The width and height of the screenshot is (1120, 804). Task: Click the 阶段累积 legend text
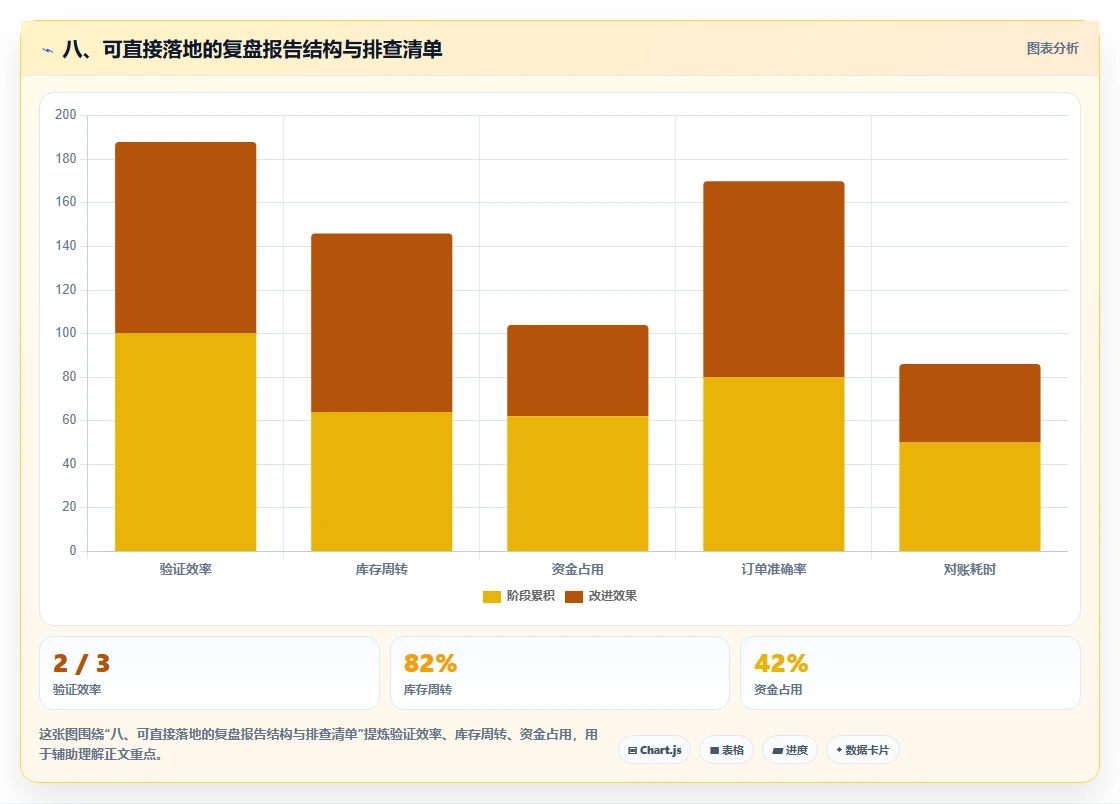click(531, 596)
